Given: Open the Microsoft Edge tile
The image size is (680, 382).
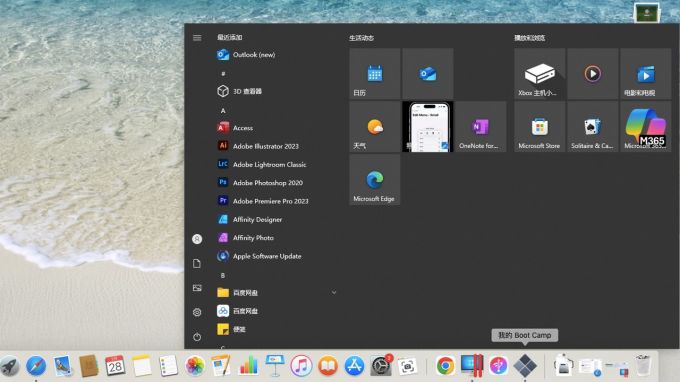Looking at the screenshot, I should click(x=375, y=180).
